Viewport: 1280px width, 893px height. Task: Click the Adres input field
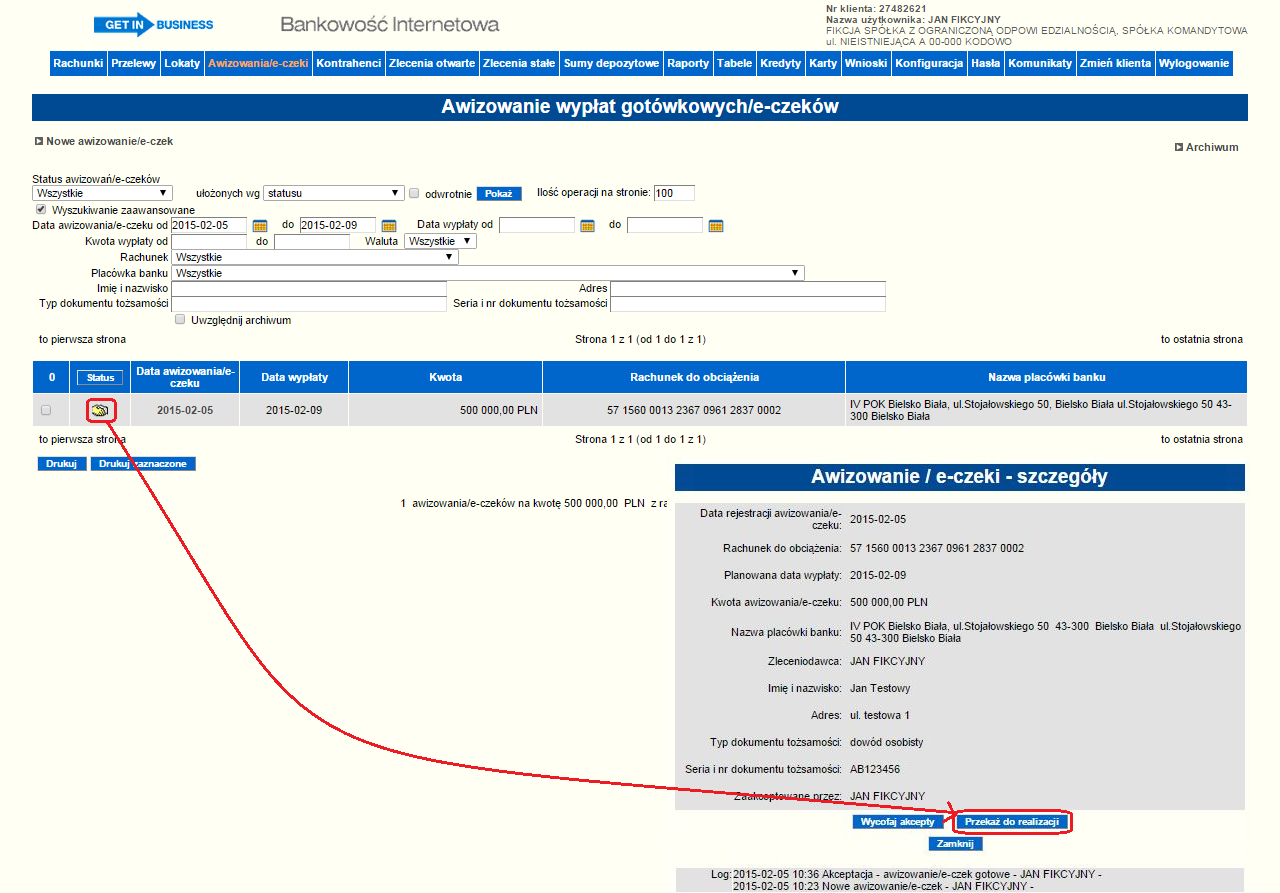748,289
